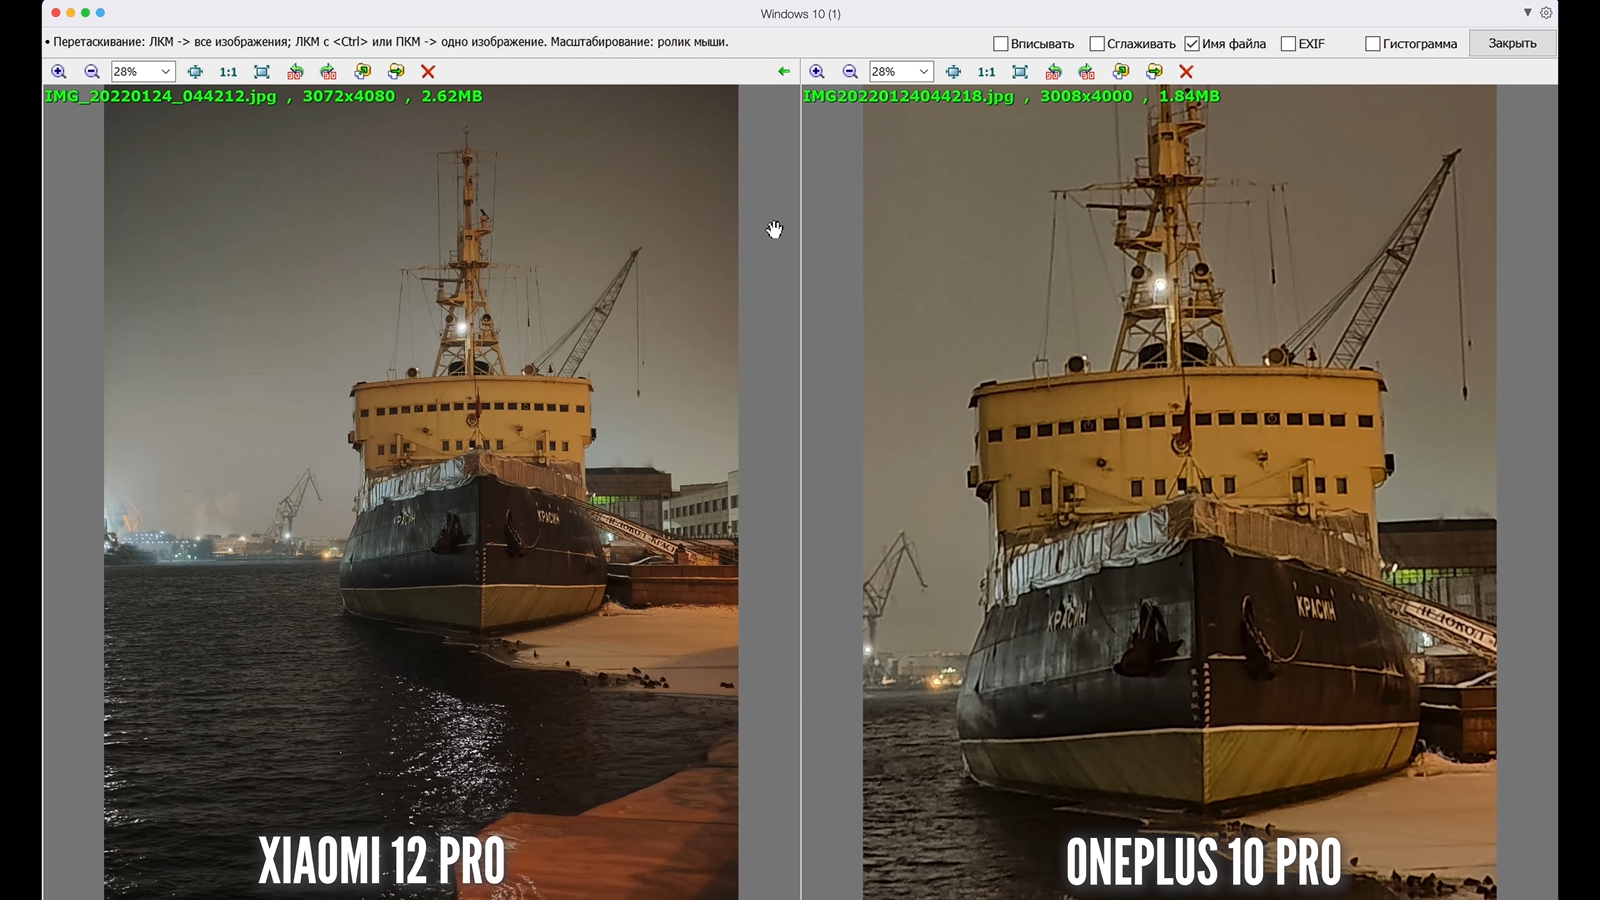Open the left pane 28% zoom dropdown
This screenshot has height=900, width=1600.
[165, 72]
